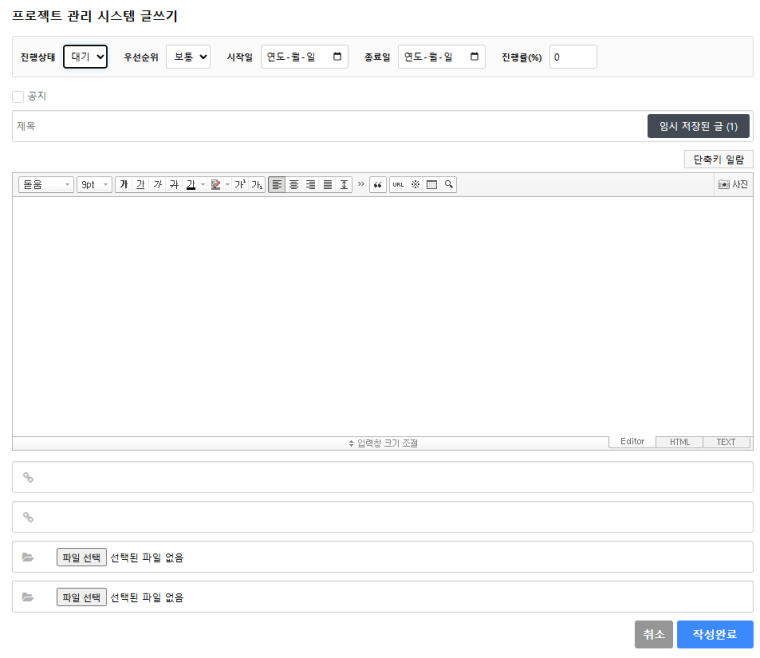Click the 작성완료 submit button
Image resolution: width=760 pixels, height=658 pixels.
[x=714, y=635]
